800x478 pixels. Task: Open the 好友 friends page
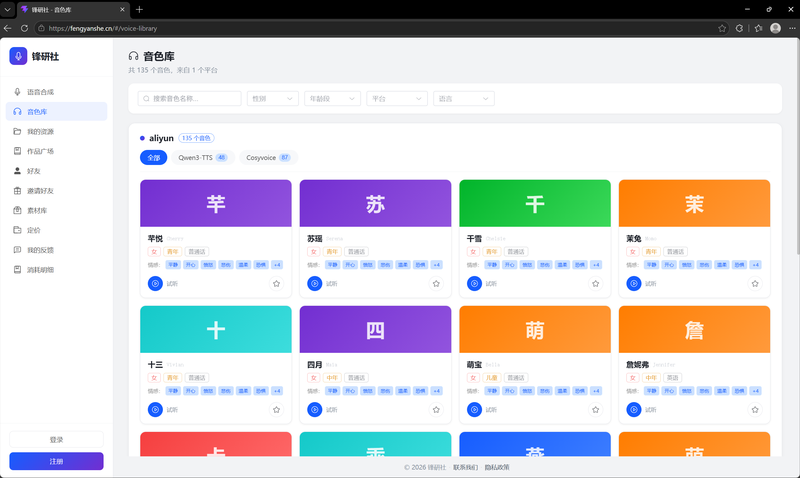coord(57,171)
